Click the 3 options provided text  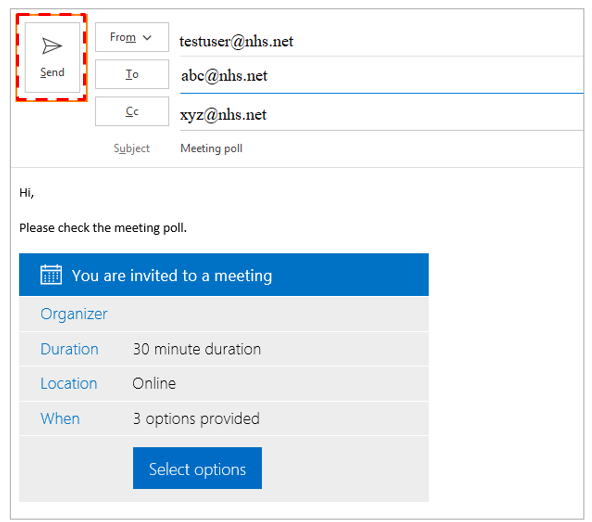point(196,419)
